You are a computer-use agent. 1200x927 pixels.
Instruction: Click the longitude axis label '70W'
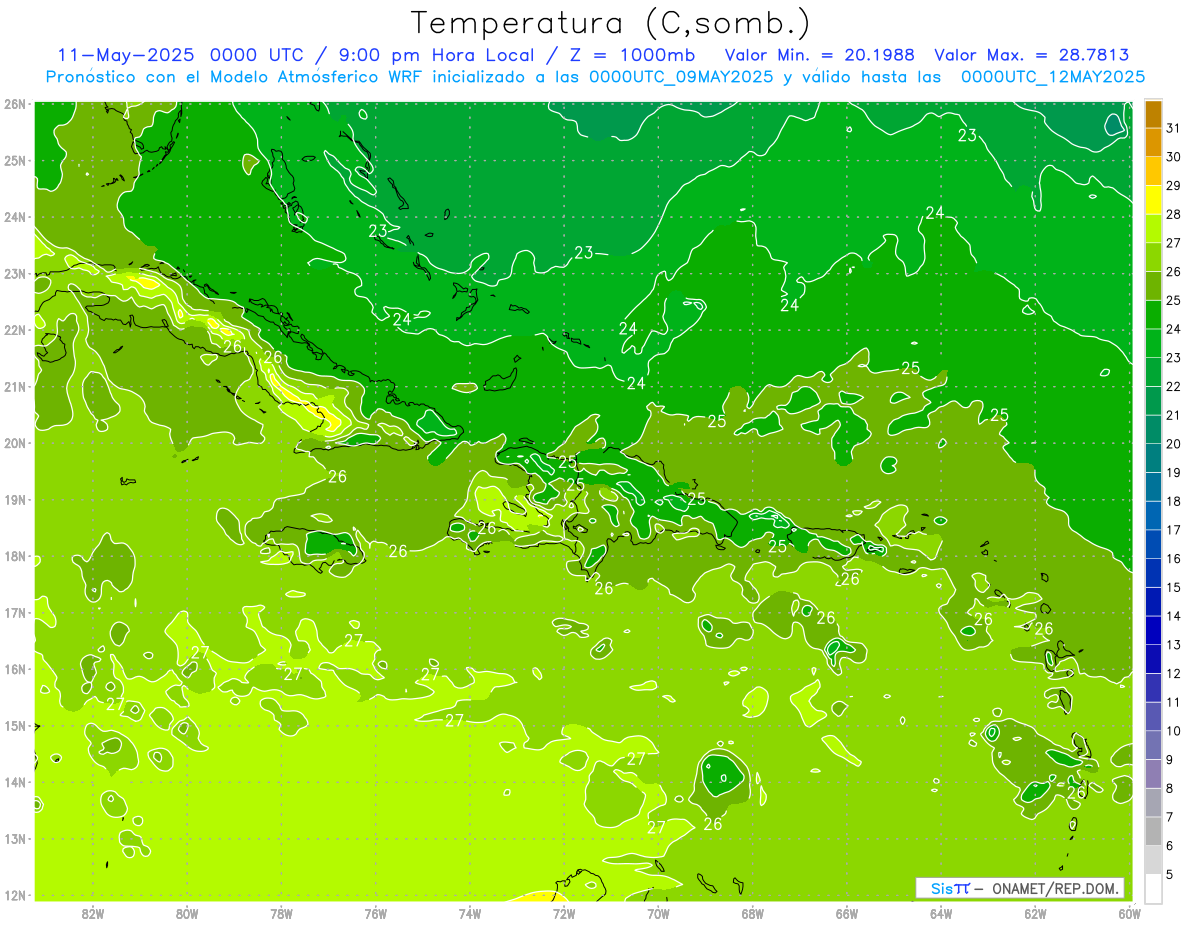658,913
